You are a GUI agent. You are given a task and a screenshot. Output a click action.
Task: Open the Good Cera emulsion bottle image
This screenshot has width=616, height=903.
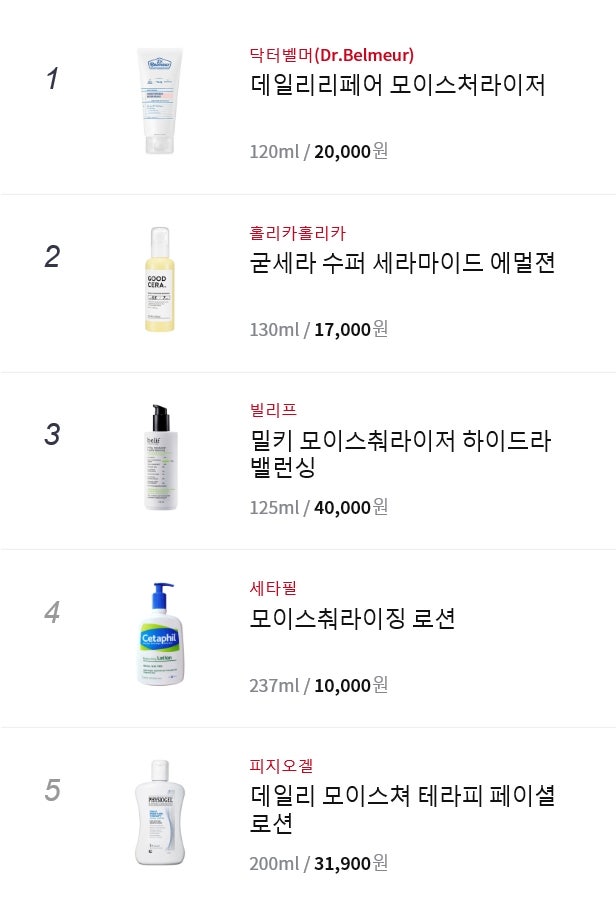point(160,279)
